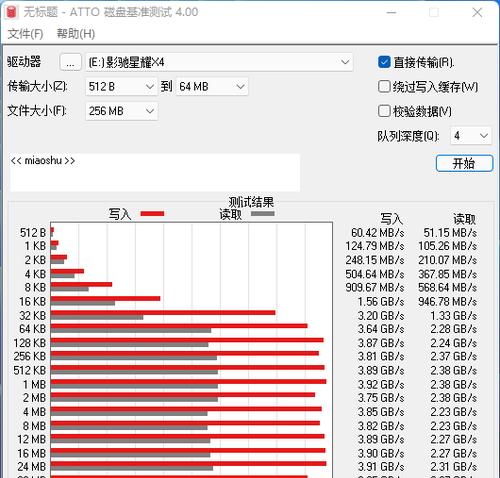
Task: Click the 开始 start button
Action: coord(464,163)
